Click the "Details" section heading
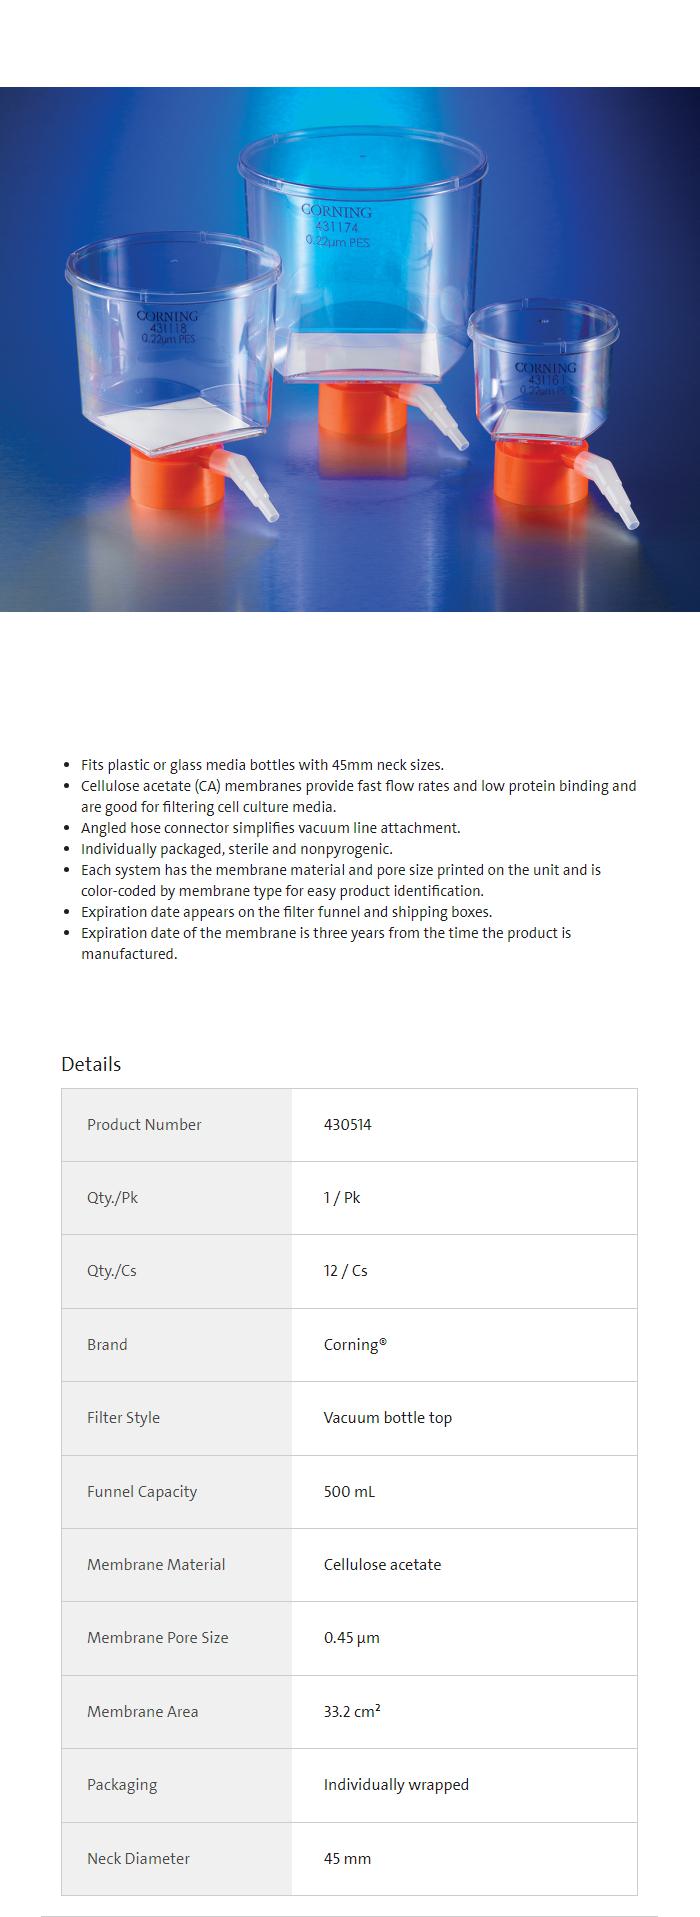 (91, 1064)
